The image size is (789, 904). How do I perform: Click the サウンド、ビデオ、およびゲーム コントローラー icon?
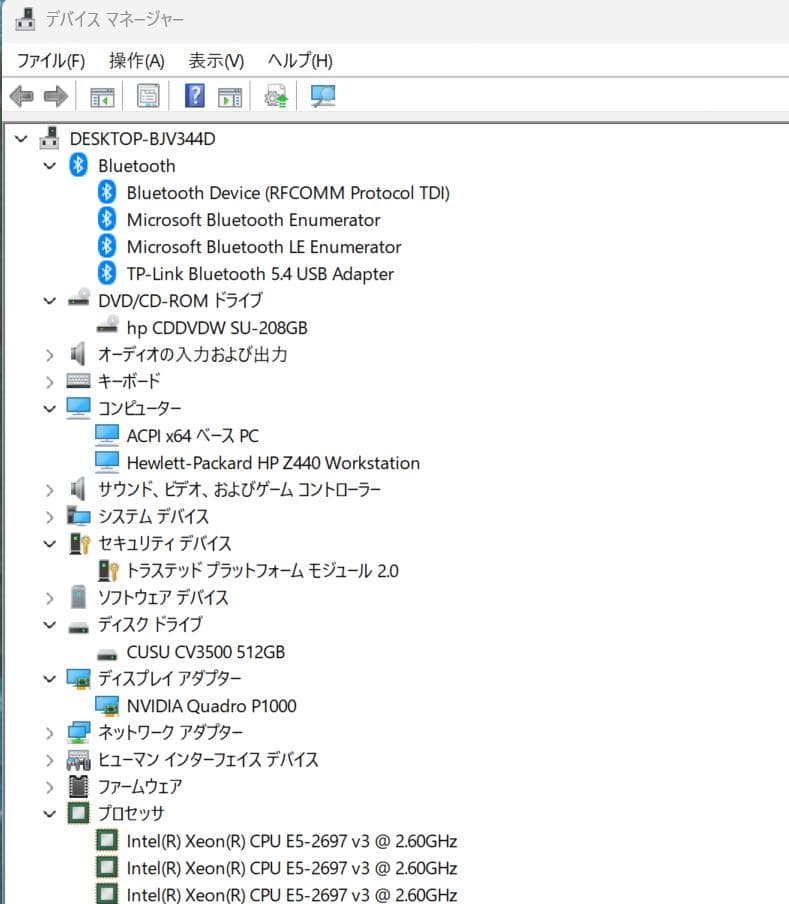pyautogui.click(x=78, y=489)
